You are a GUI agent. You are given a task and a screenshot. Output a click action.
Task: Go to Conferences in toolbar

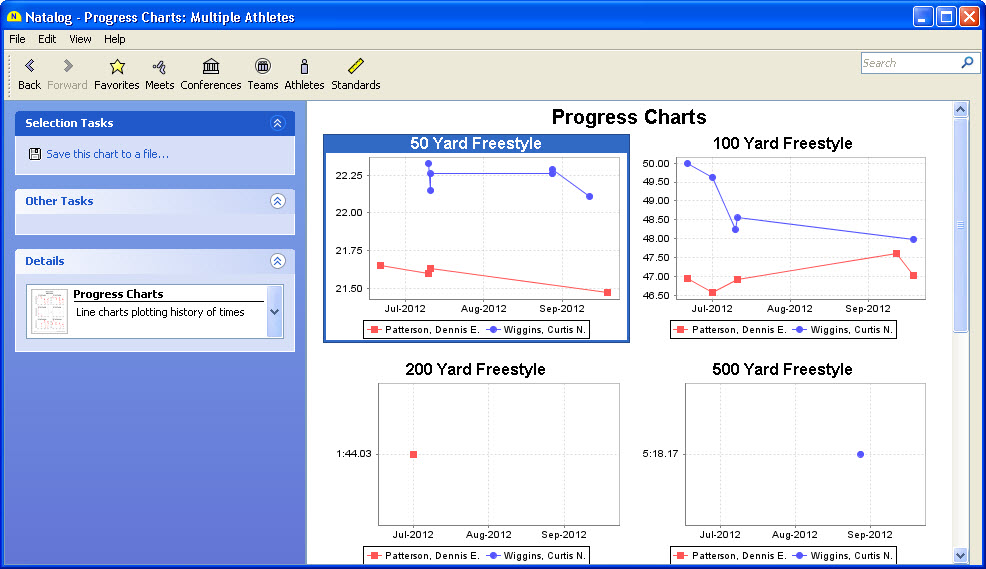(x=210, y=67)
